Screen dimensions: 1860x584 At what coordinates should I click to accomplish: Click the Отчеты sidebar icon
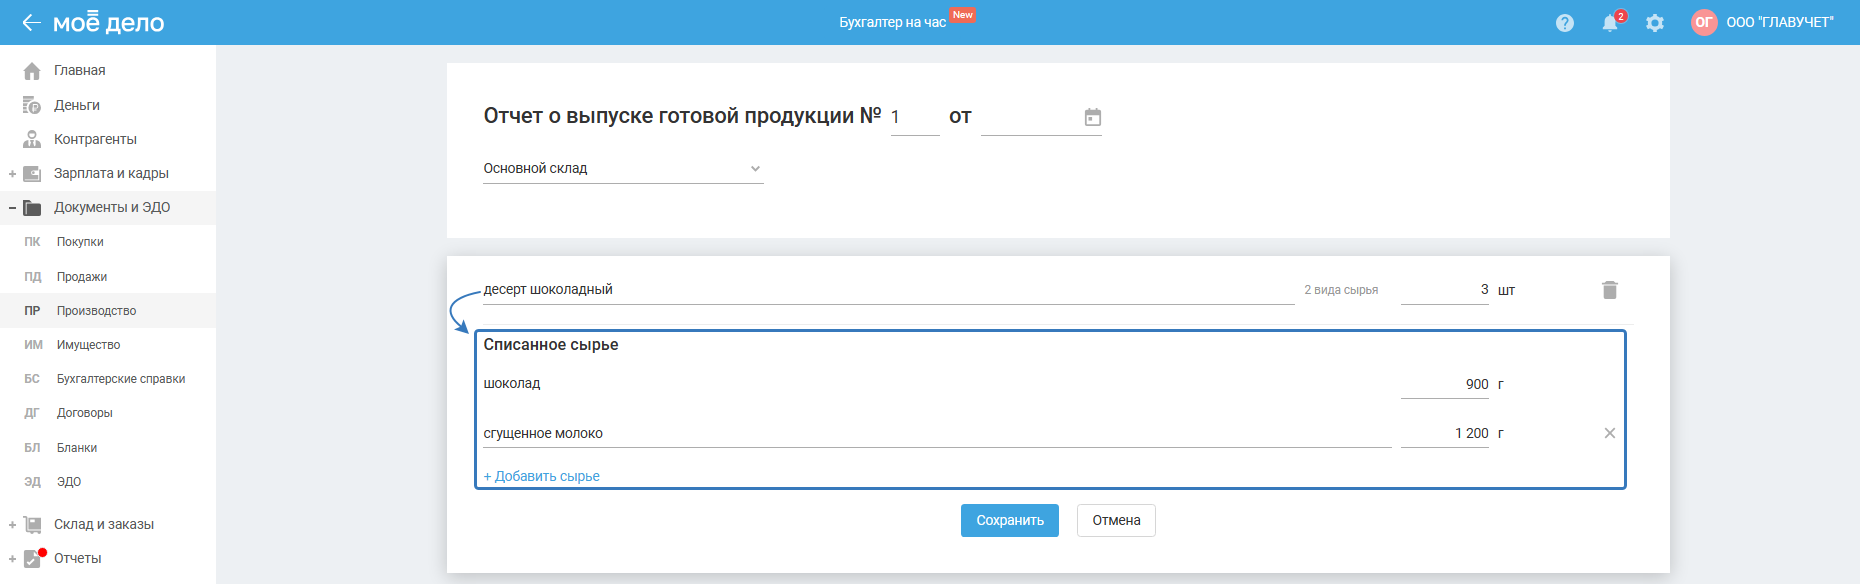click(33, 558)
